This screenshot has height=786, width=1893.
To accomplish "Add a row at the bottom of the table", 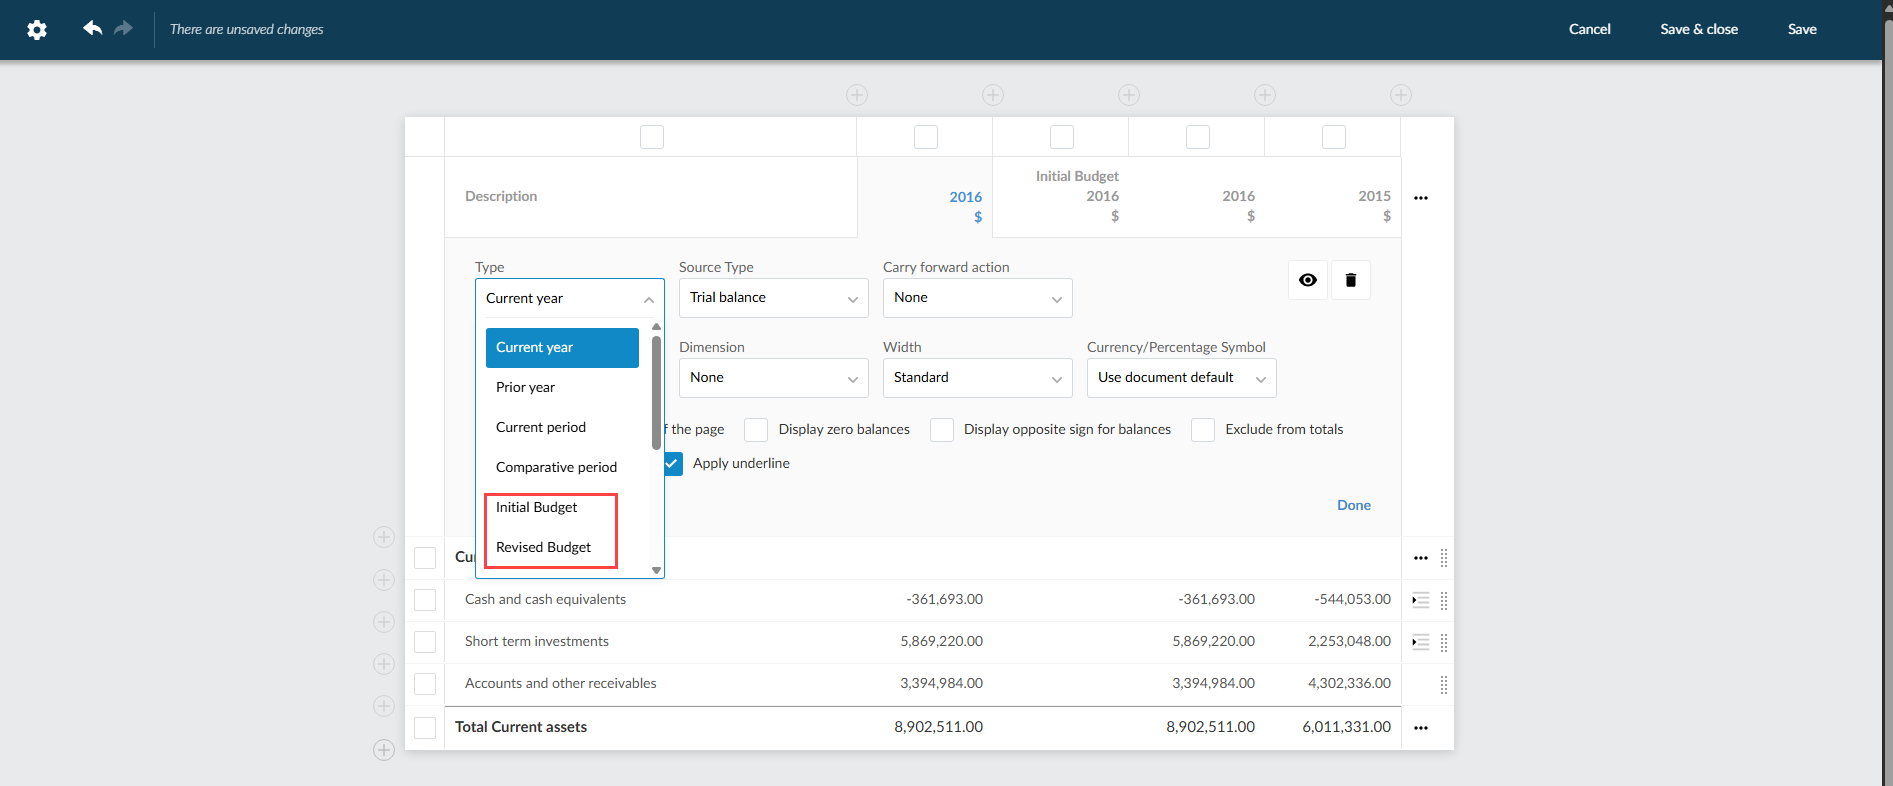I will click(x=384, y=750).
